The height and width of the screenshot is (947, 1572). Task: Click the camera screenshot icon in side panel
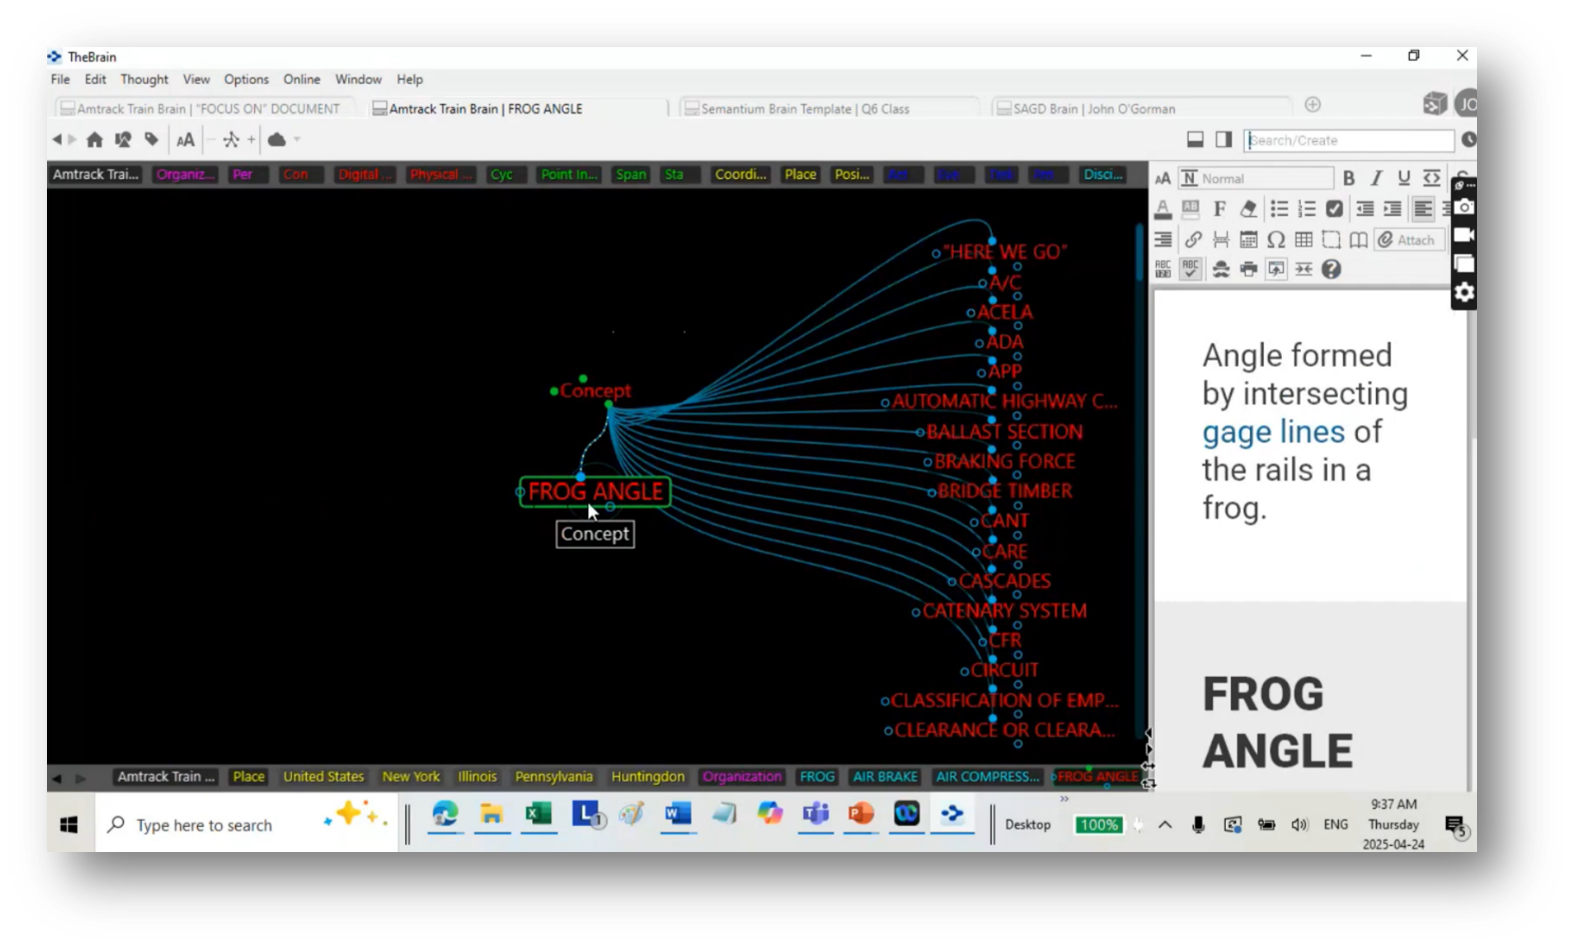click(1464, 207)
